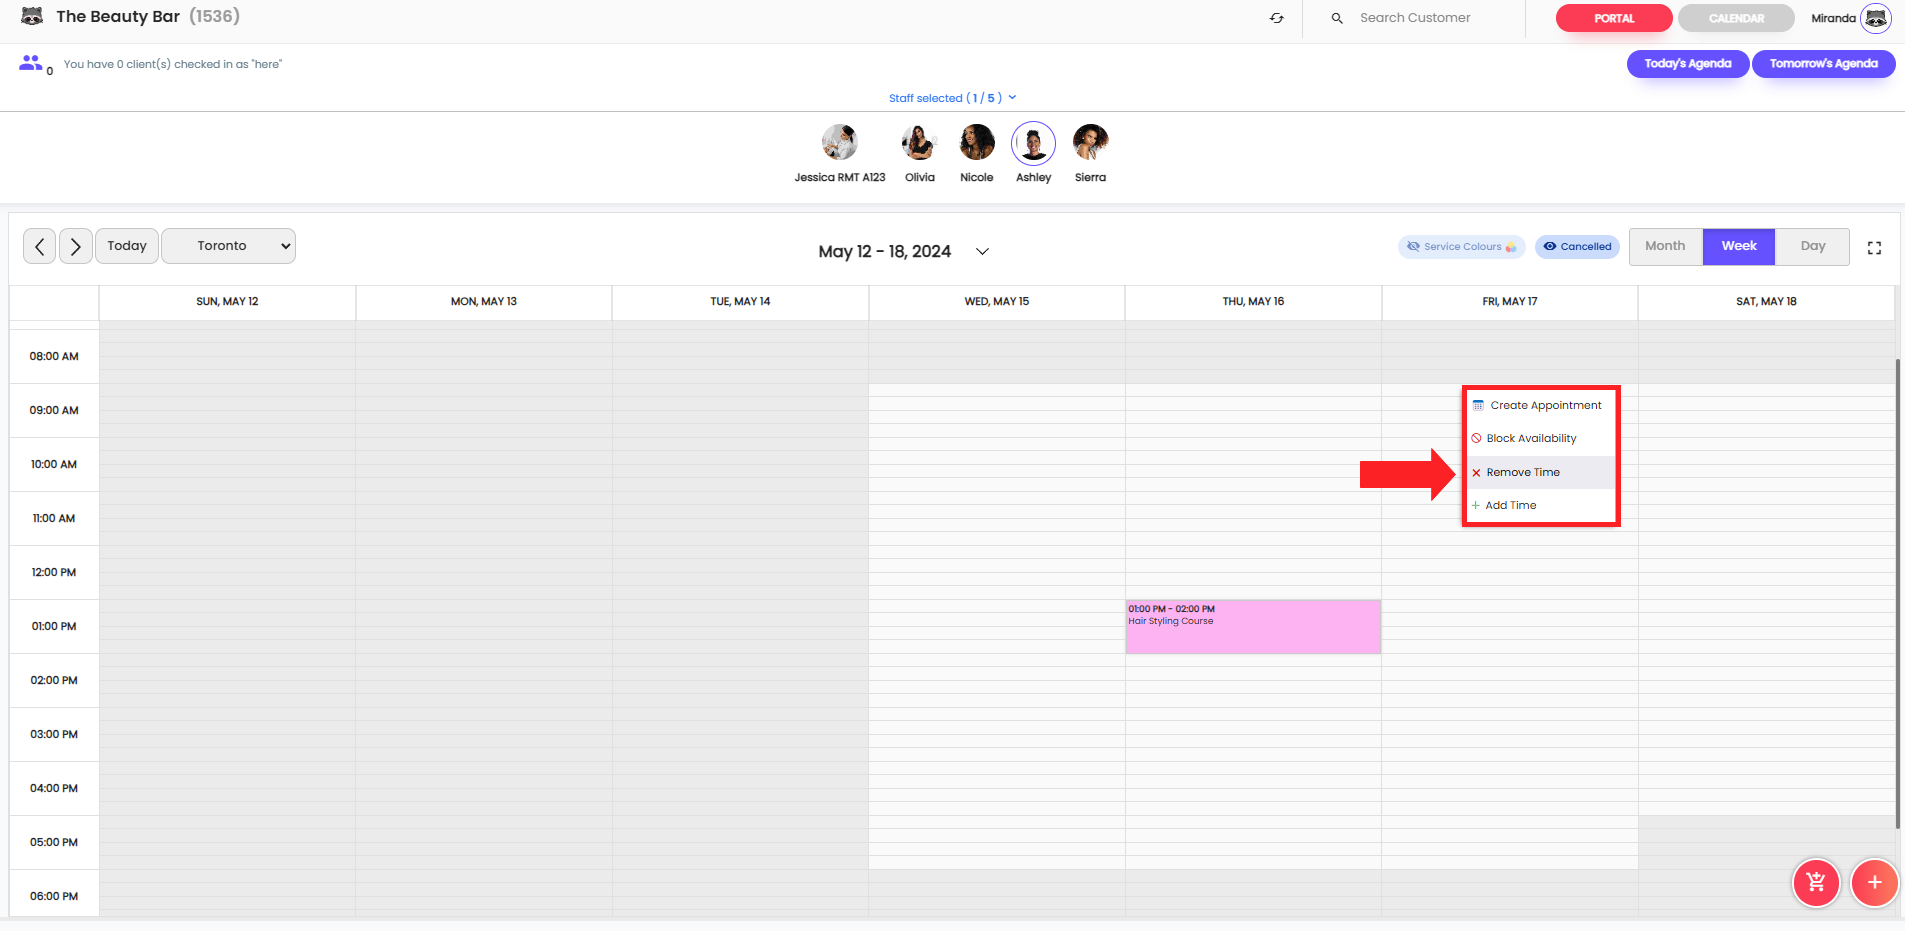Image resolution: width=1905 pixels, height=931 pixels.
Task: Choose Remove Time from context menu
Action: [x=1523, y=473]
